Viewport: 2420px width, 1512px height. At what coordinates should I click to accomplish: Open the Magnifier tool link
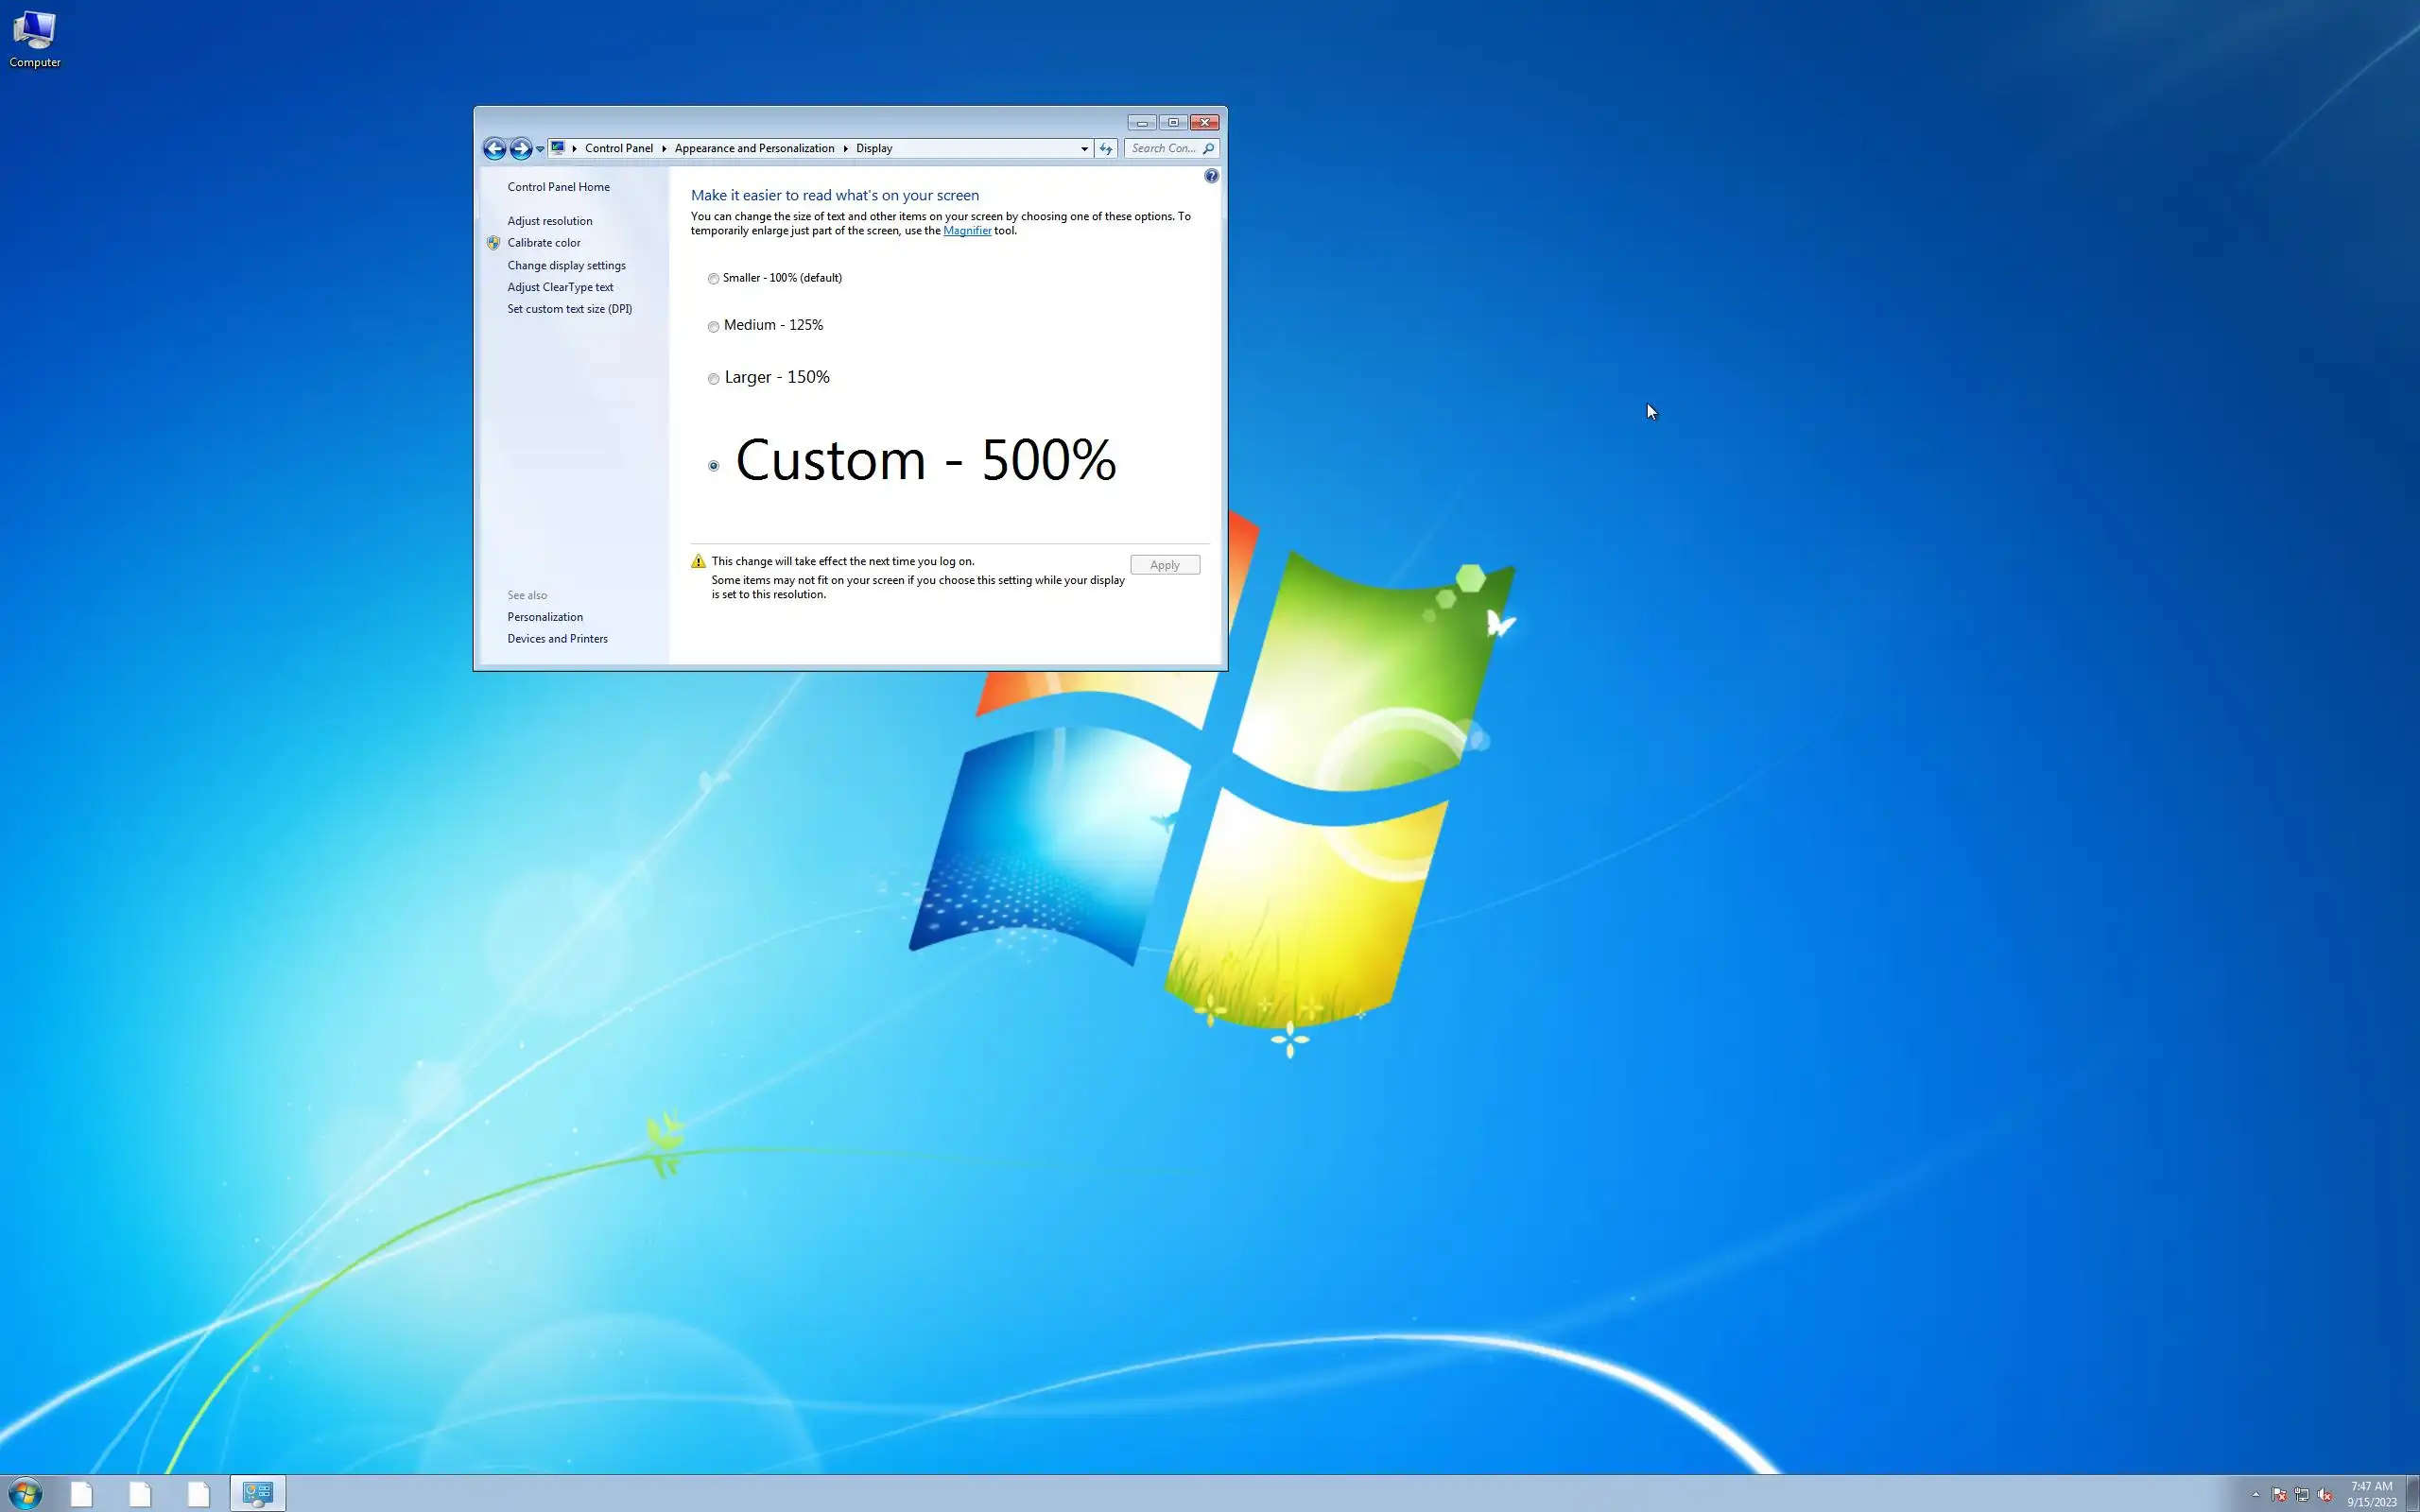click(x=966, y=231)
